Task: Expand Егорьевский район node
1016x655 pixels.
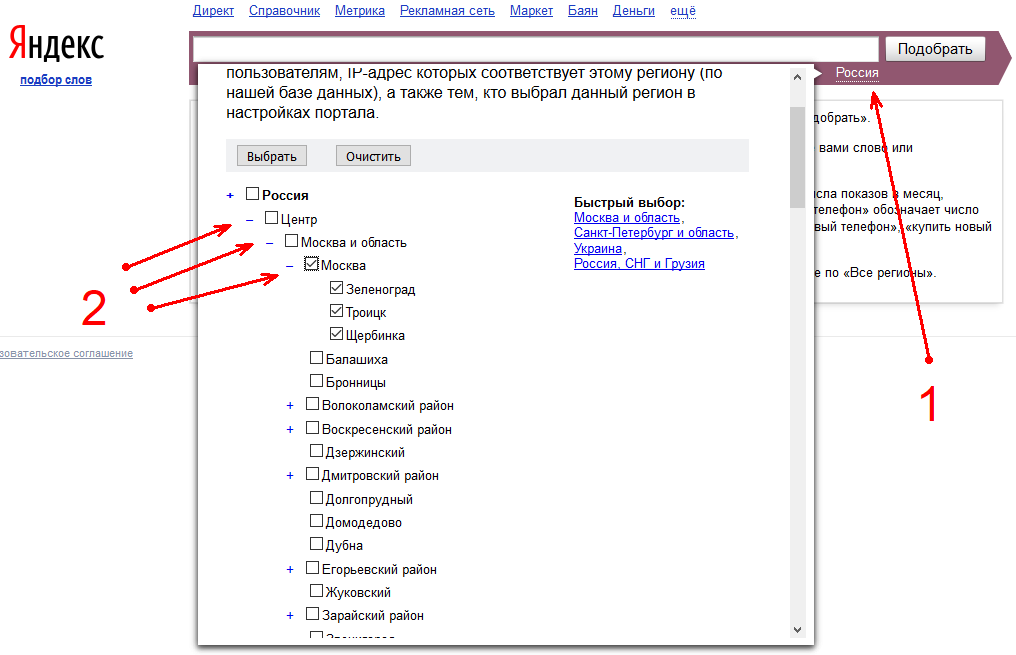Action: click(290, 569)
